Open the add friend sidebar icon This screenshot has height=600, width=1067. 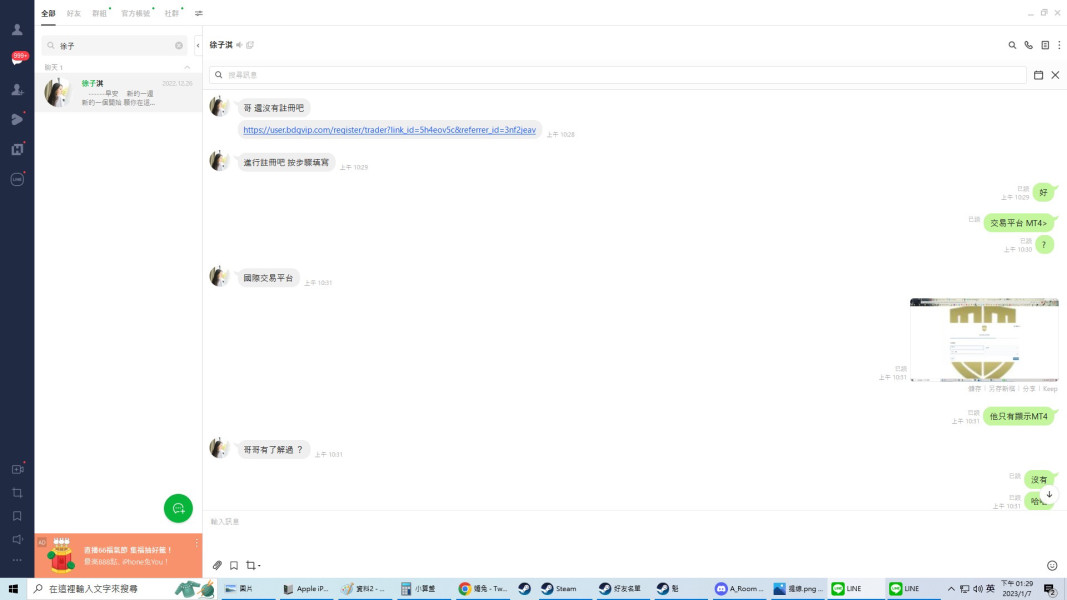[17, 89]
